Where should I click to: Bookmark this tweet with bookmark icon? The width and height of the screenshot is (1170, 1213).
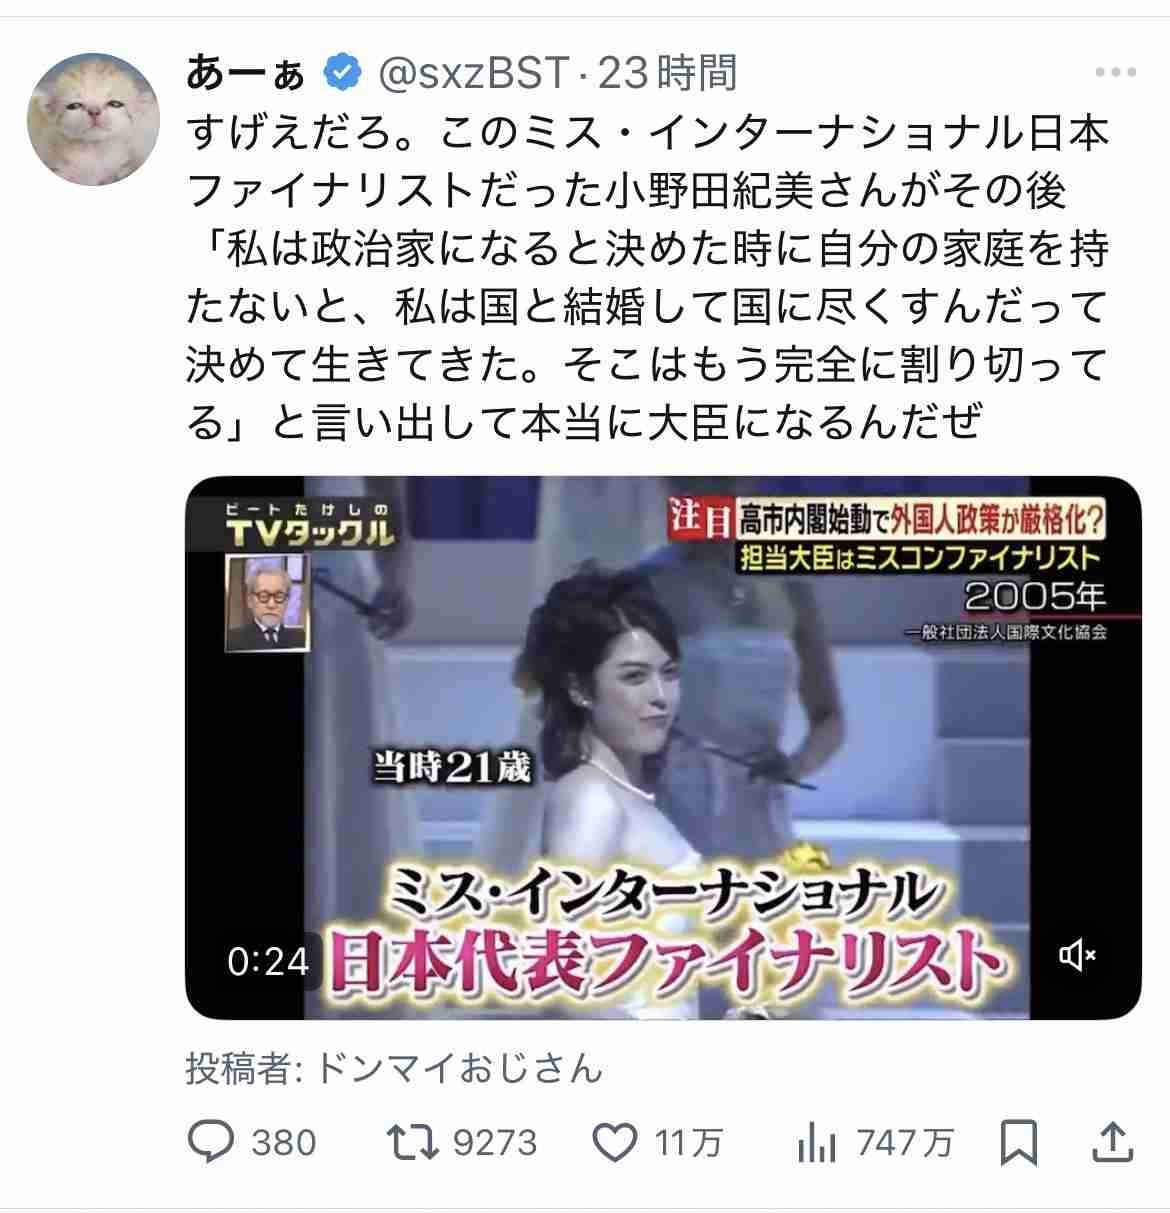click(x=1018, y=1141)
